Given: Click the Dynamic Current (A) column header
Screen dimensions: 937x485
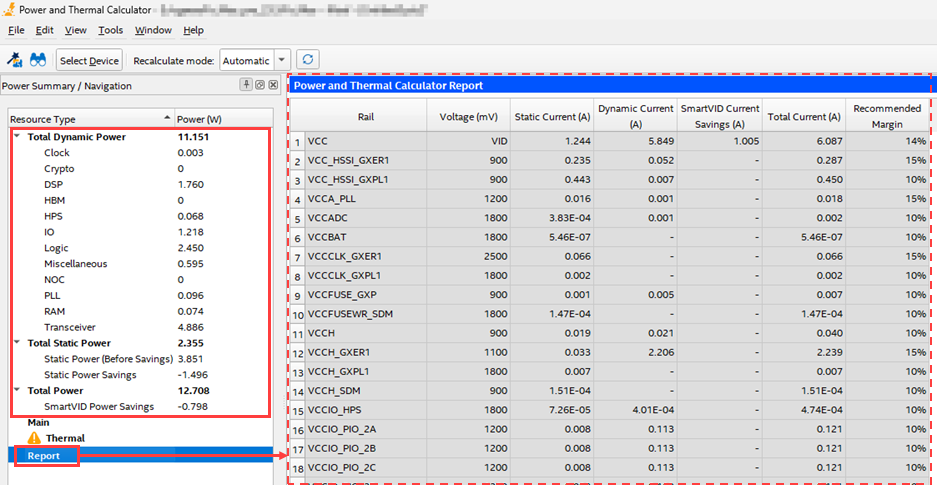Looking at the screenshot, I should 636,116.
